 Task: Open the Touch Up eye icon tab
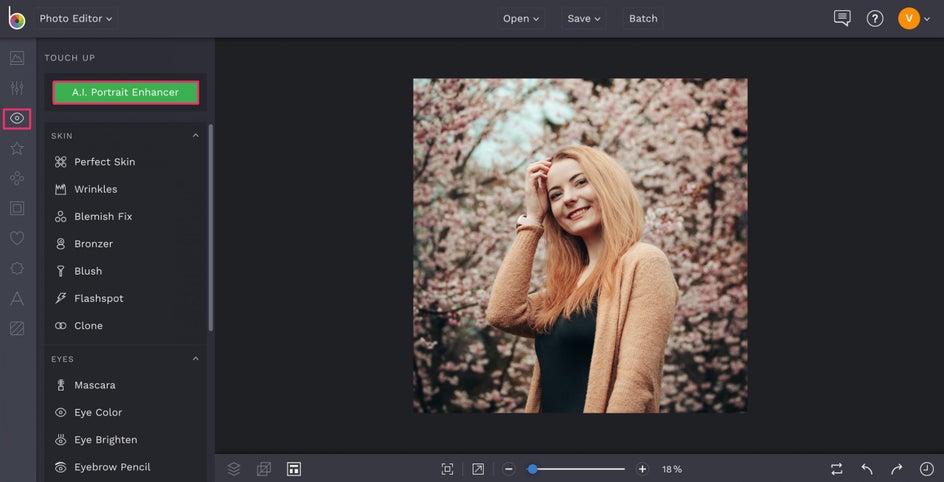click(17, 118)
